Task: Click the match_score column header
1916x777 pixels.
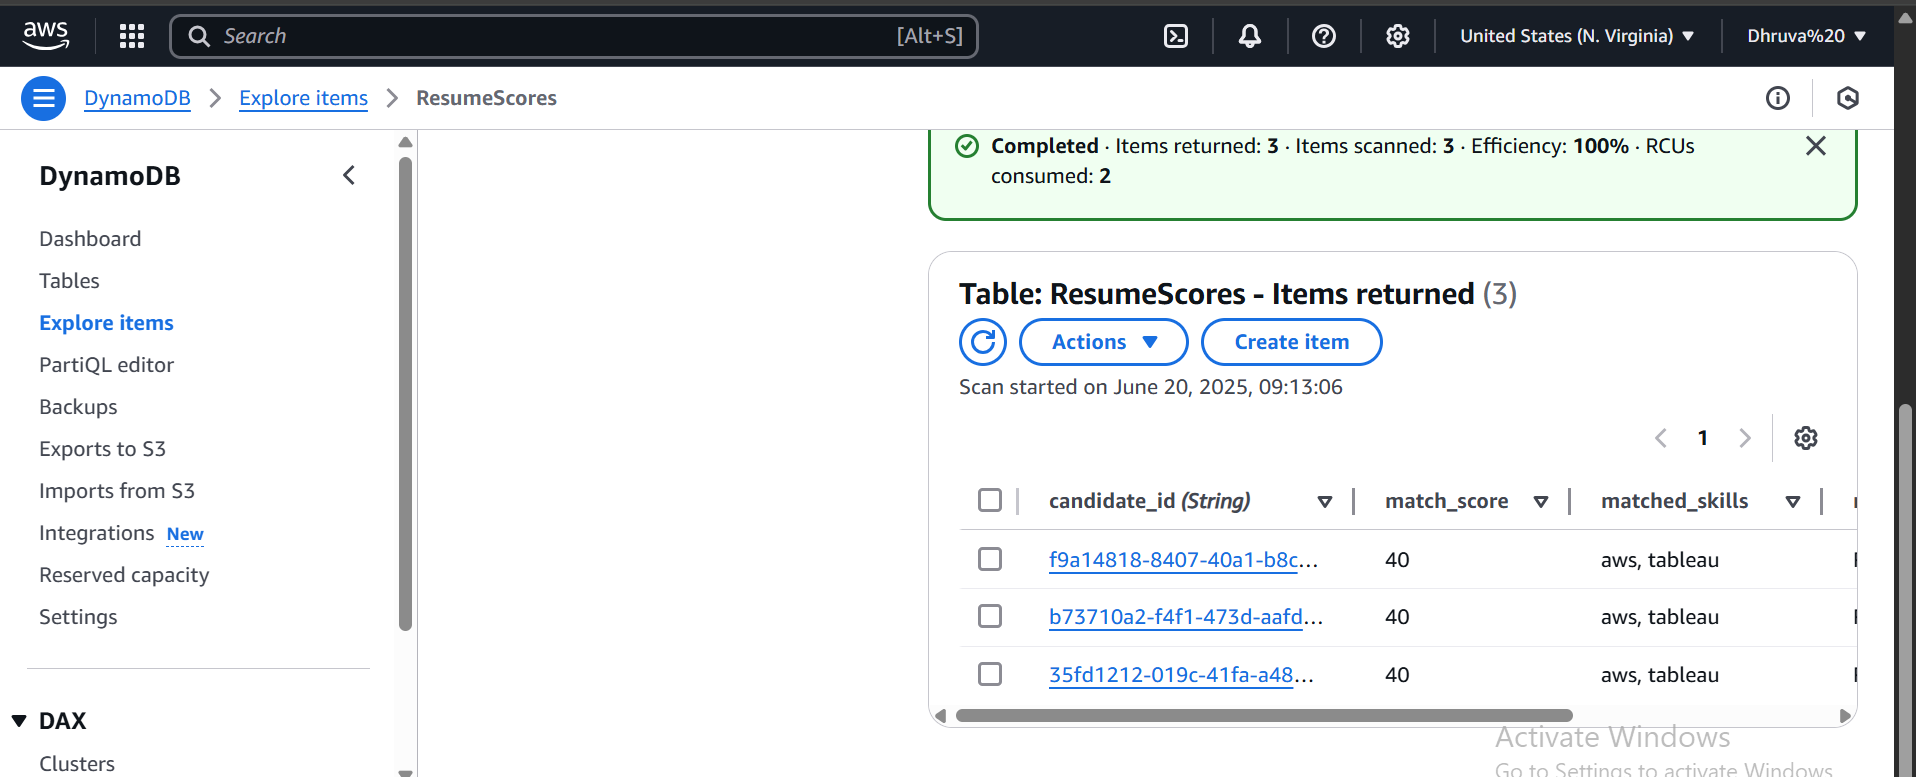Action: click(1446, 501)
